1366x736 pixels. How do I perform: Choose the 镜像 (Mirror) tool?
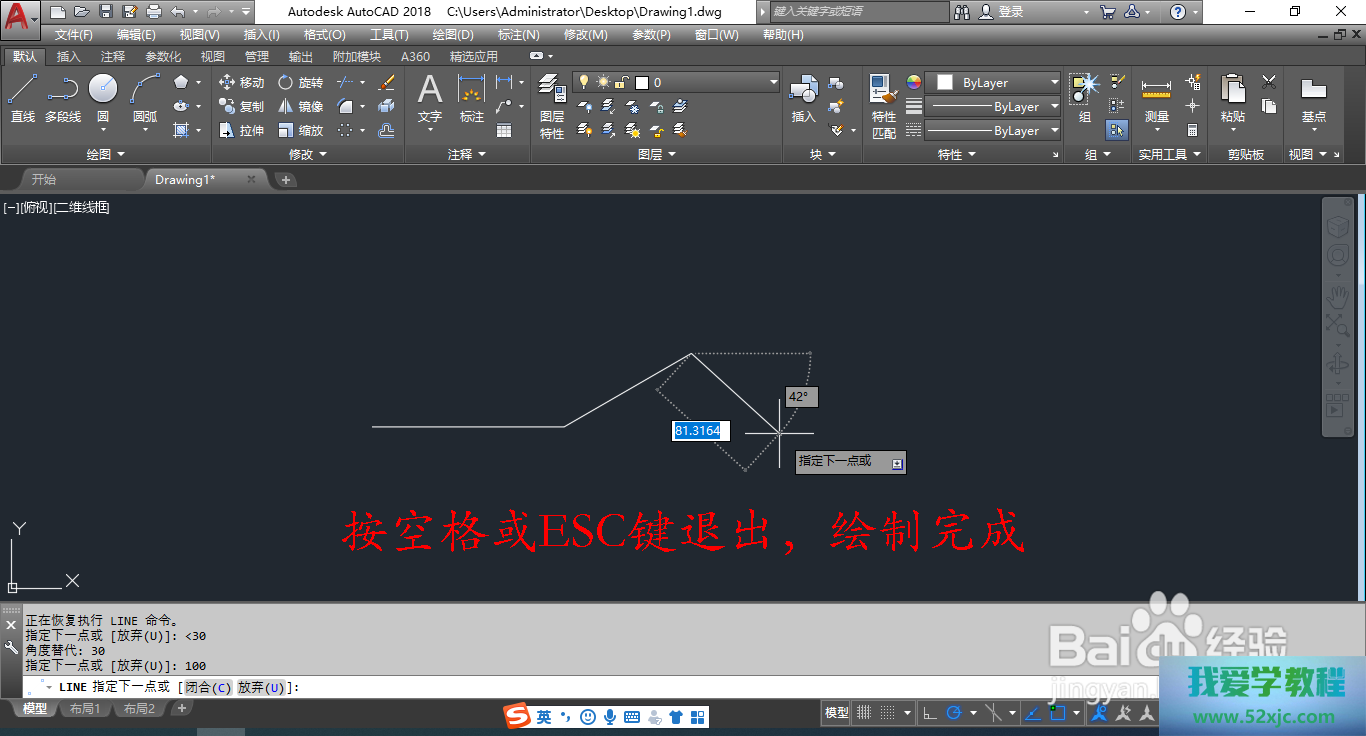pyautogui.click(x=300, y=107)
